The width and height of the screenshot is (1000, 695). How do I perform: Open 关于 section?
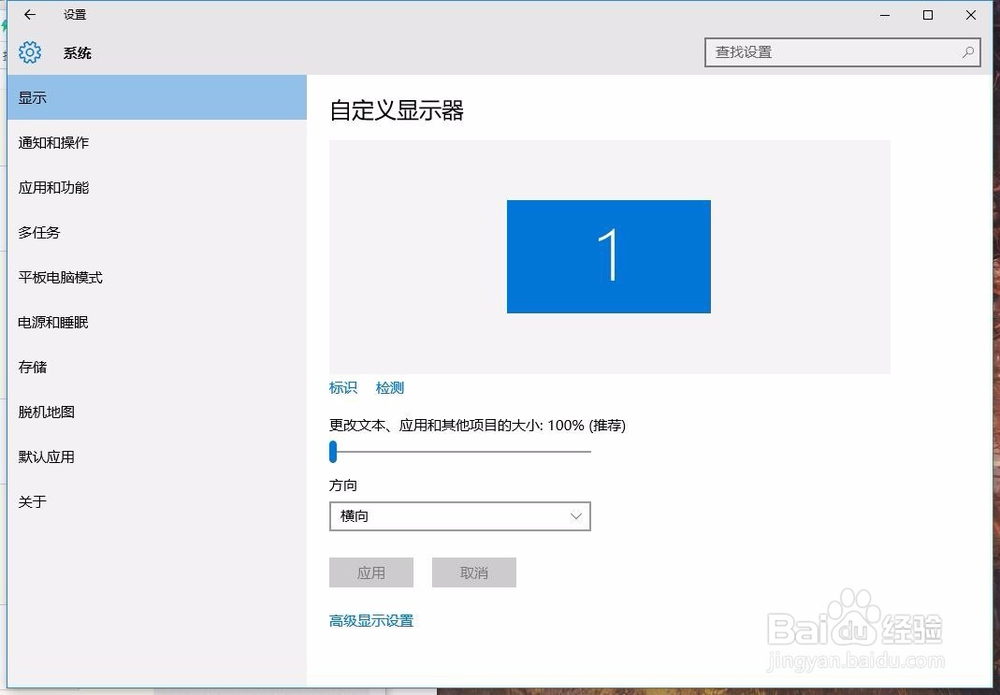coord(157,502)
